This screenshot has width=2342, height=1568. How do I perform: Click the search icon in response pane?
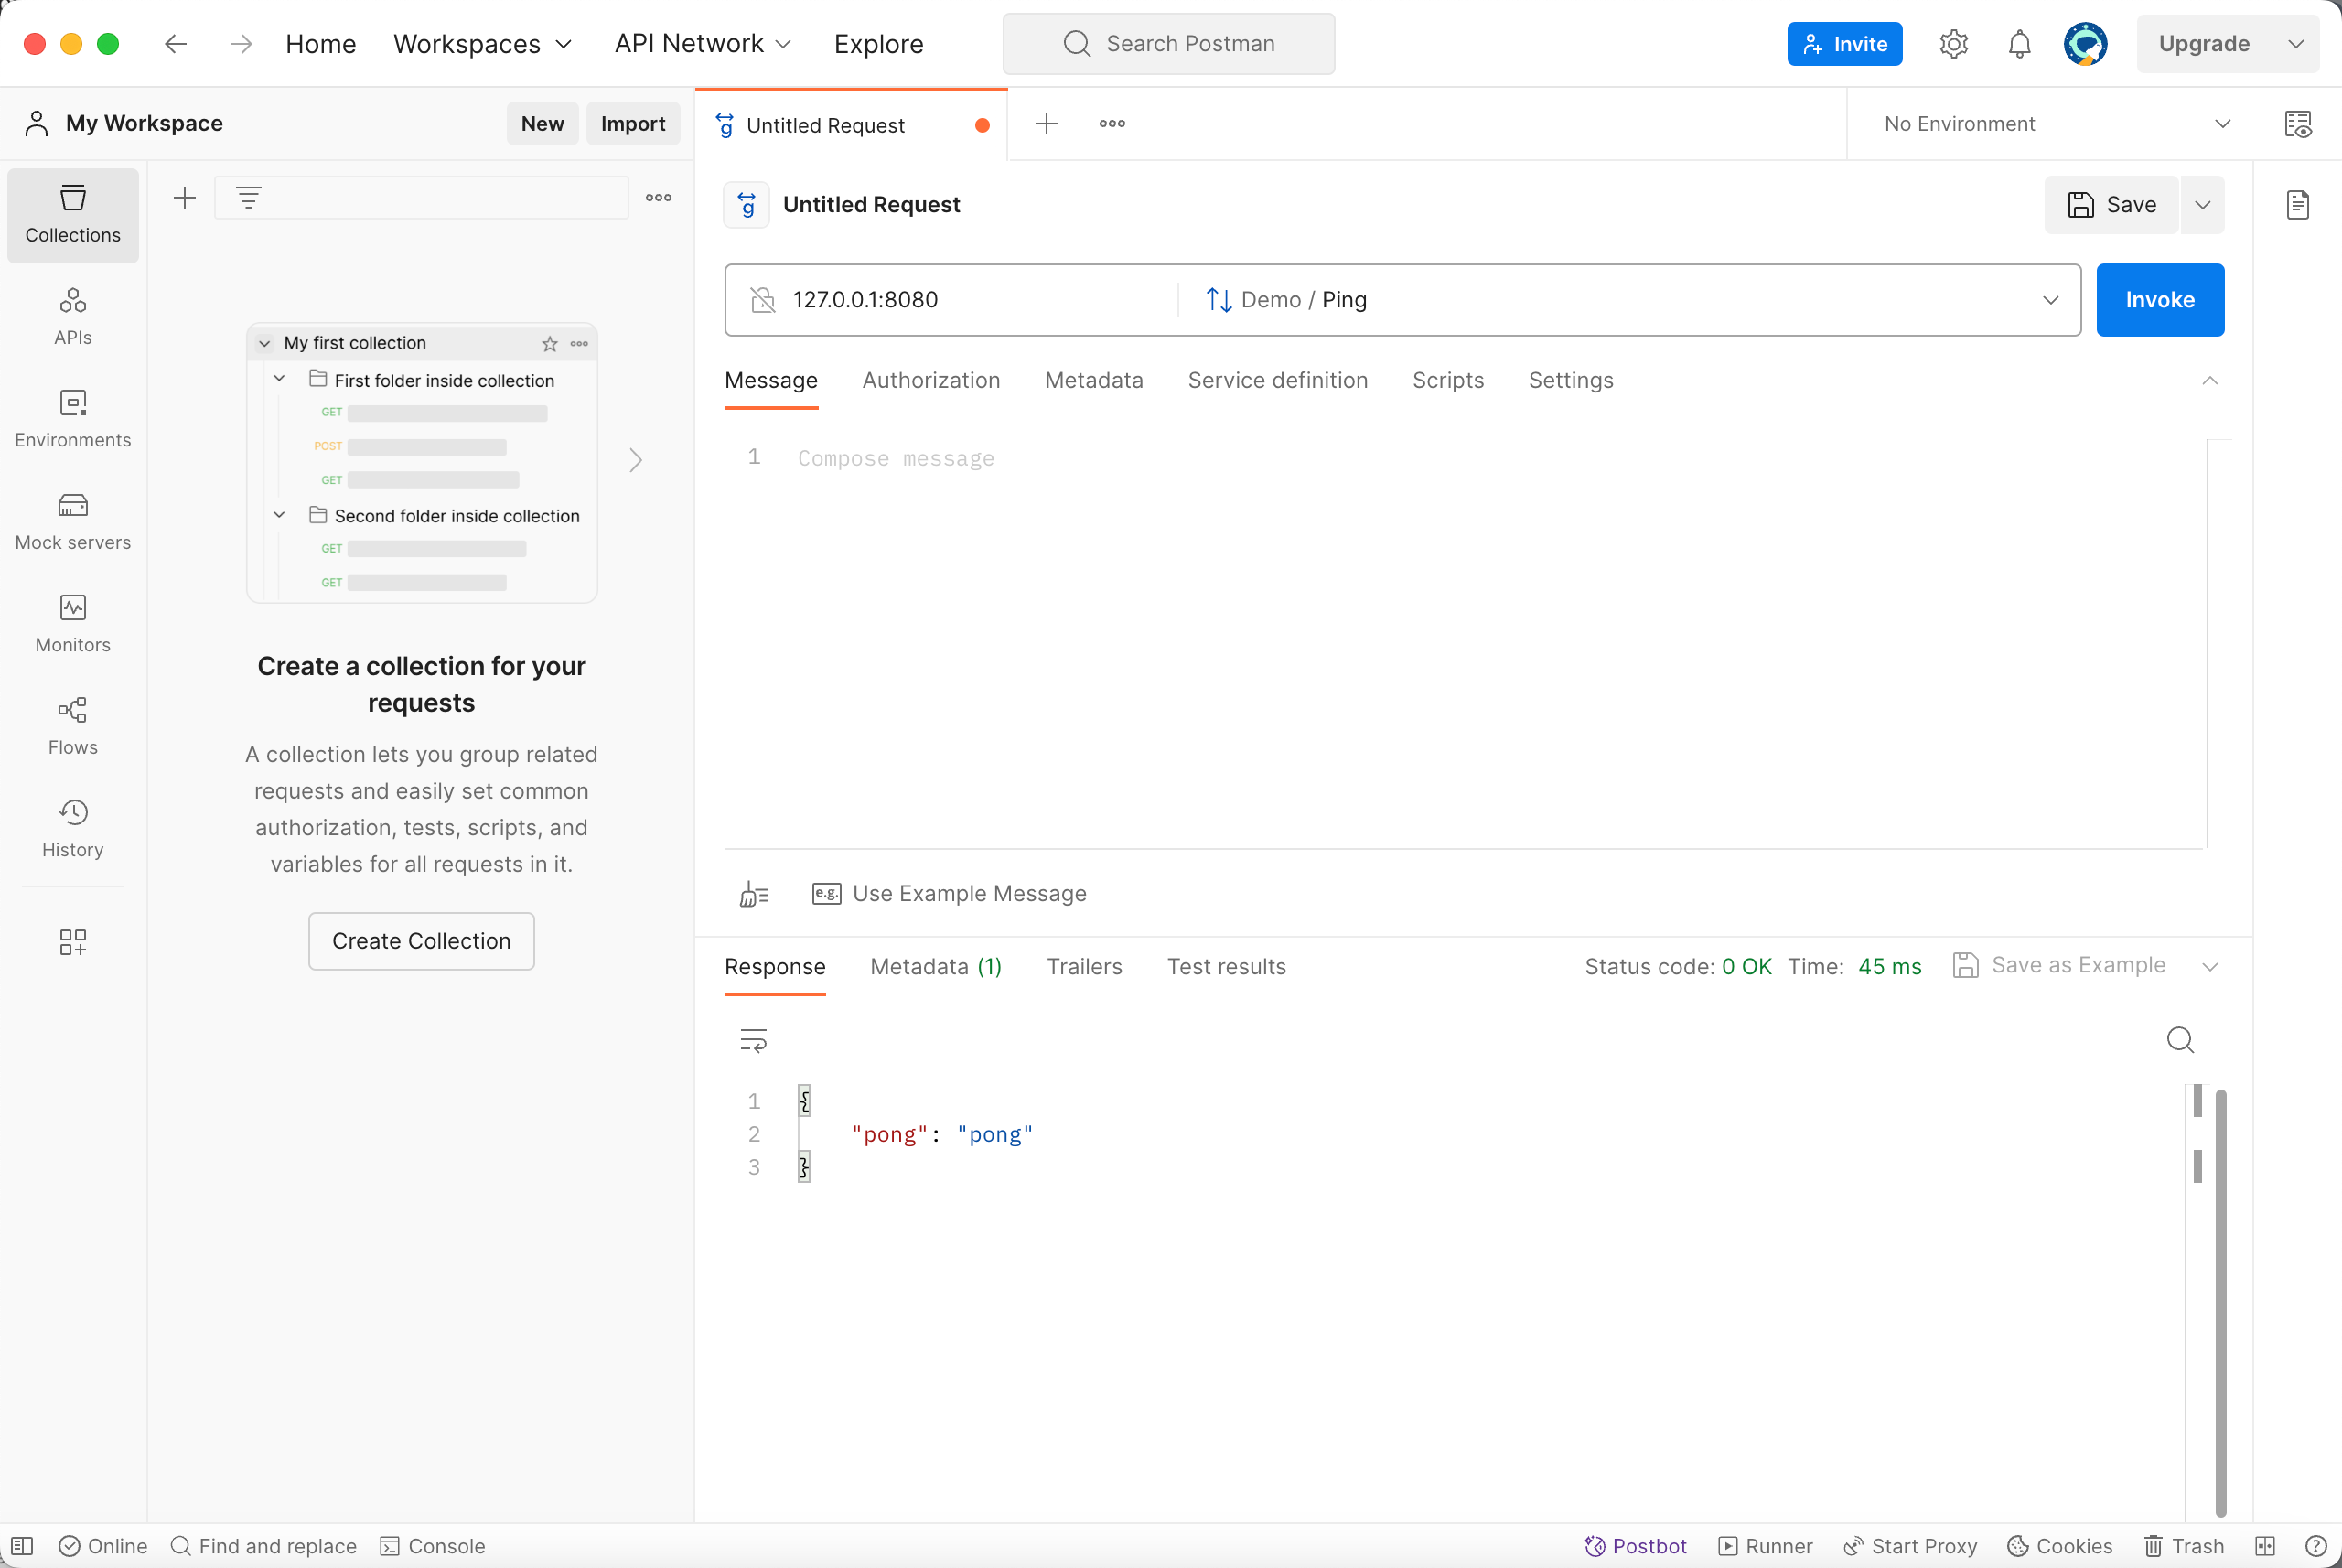(x=2180, y=1040)
